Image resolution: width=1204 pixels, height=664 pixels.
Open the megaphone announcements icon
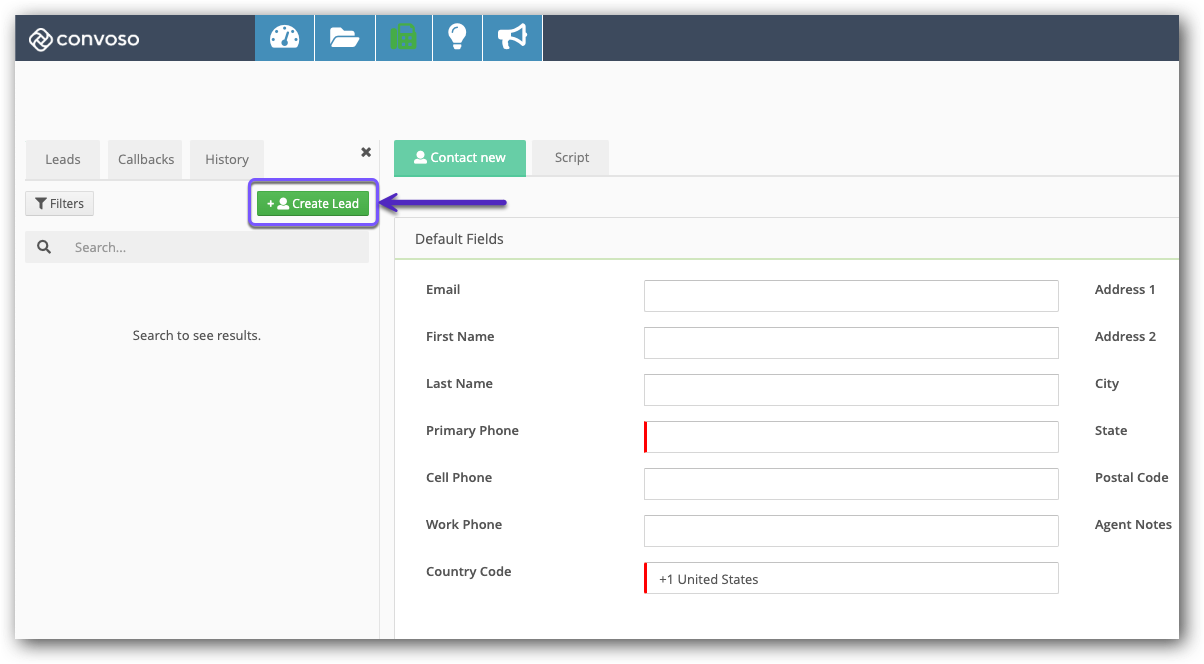tap(512, 38)
